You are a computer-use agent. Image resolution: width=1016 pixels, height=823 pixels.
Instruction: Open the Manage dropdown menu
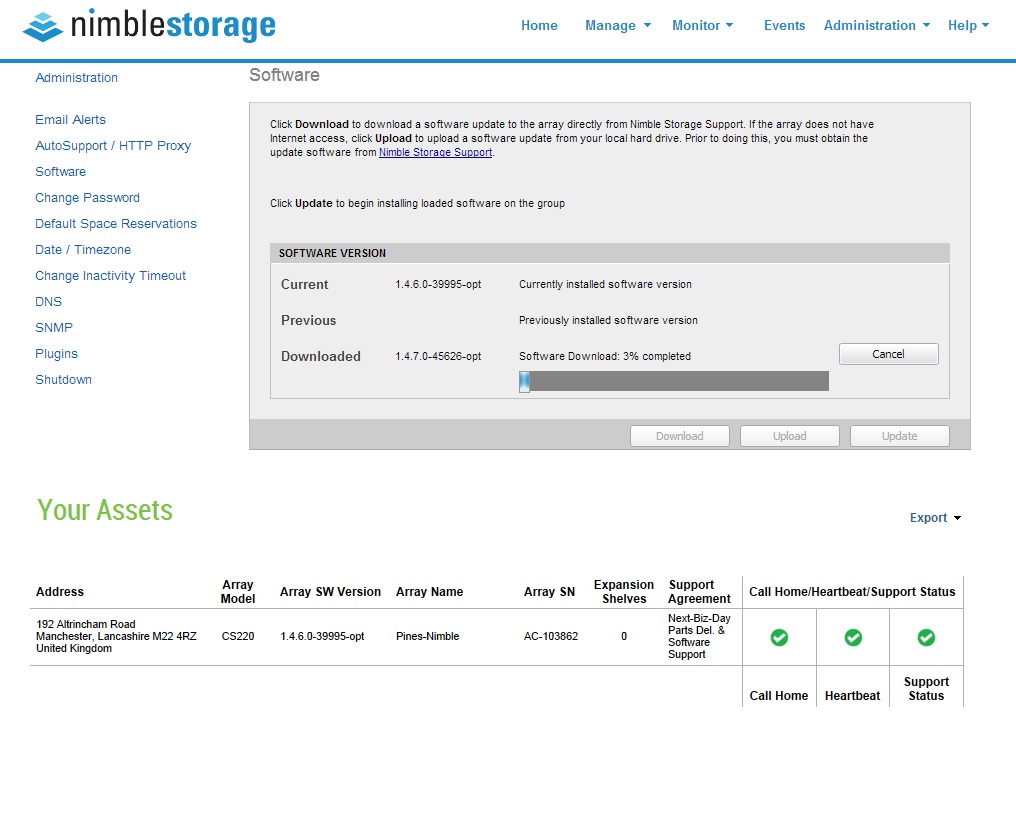coord(618,25)
